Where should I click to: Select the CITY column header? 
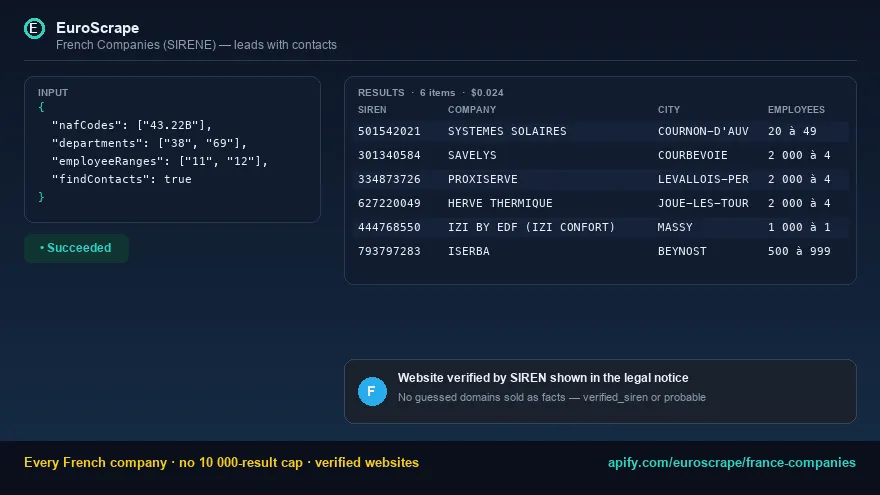[x=668, y=109]
